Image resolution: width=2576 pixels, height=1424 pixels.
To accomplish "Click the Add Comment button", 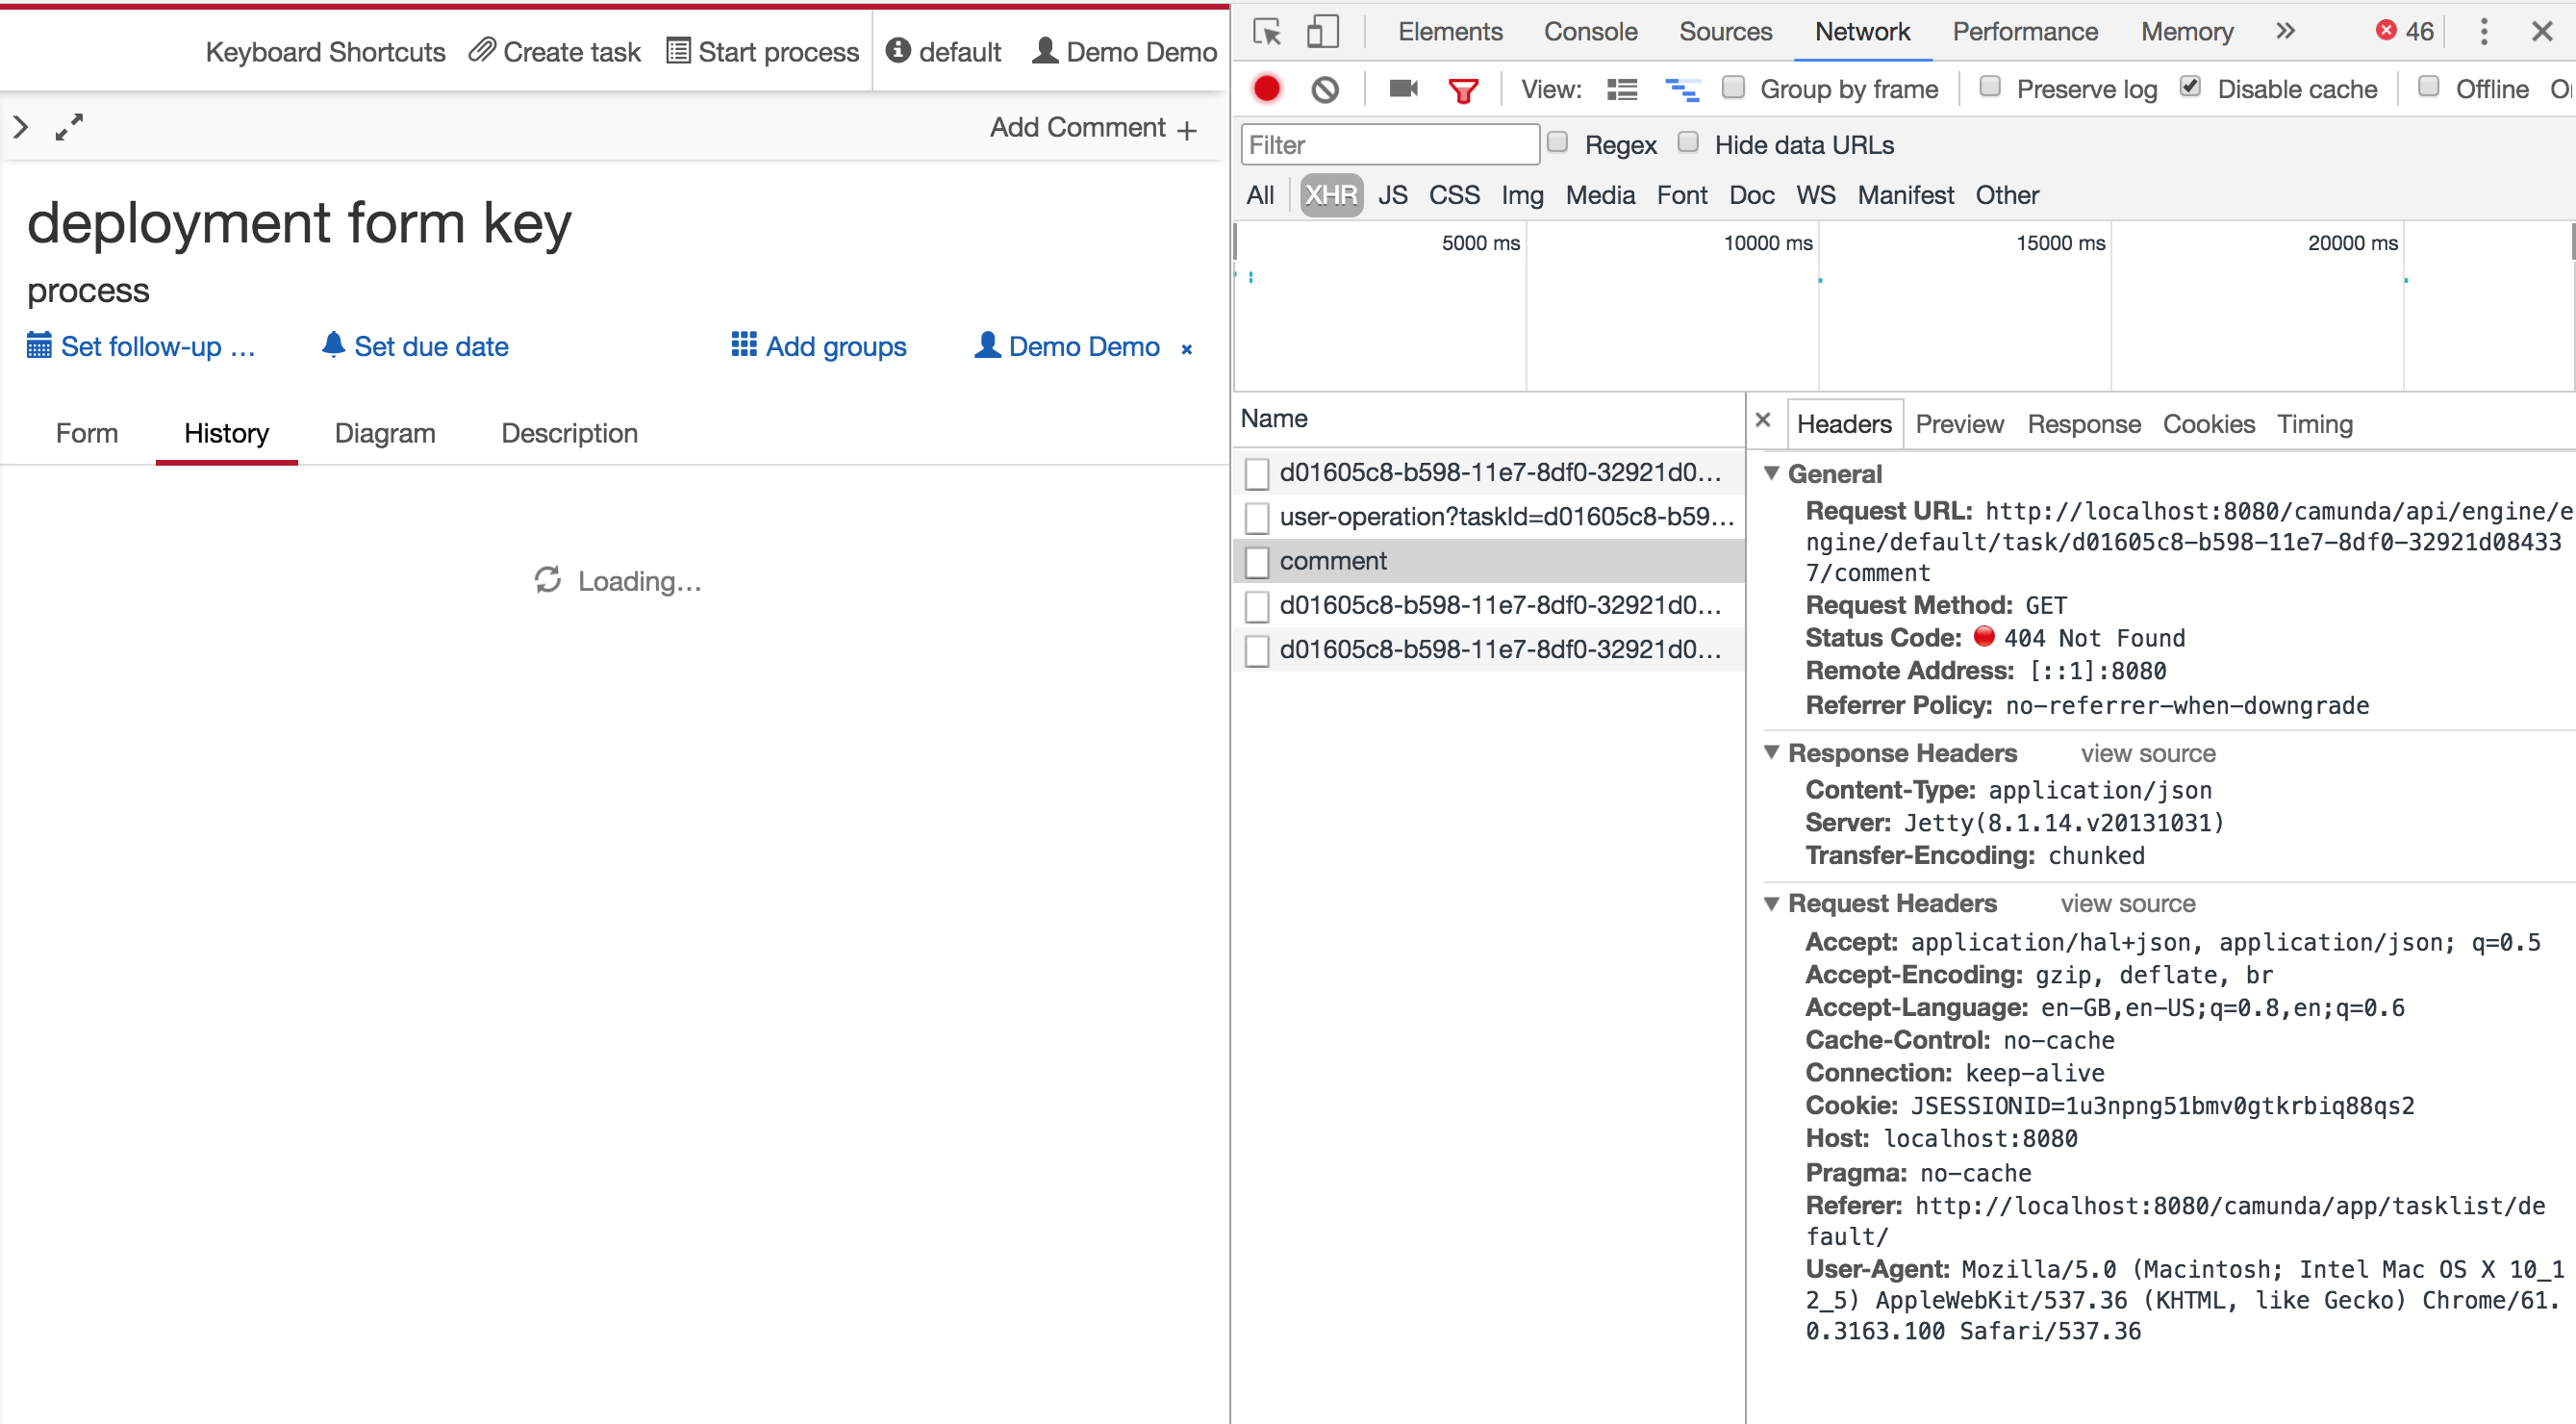I will (x=1092, y=128).
